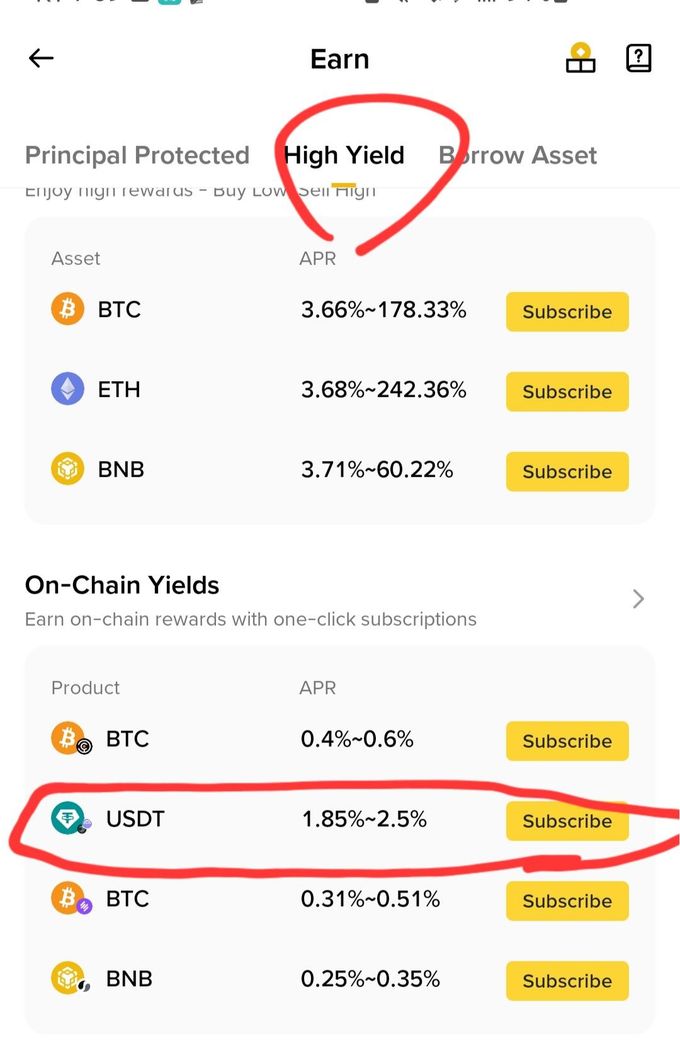Tap the back arrow icon
Viewport: 680px width, 1040px height.
click(41, 59)
